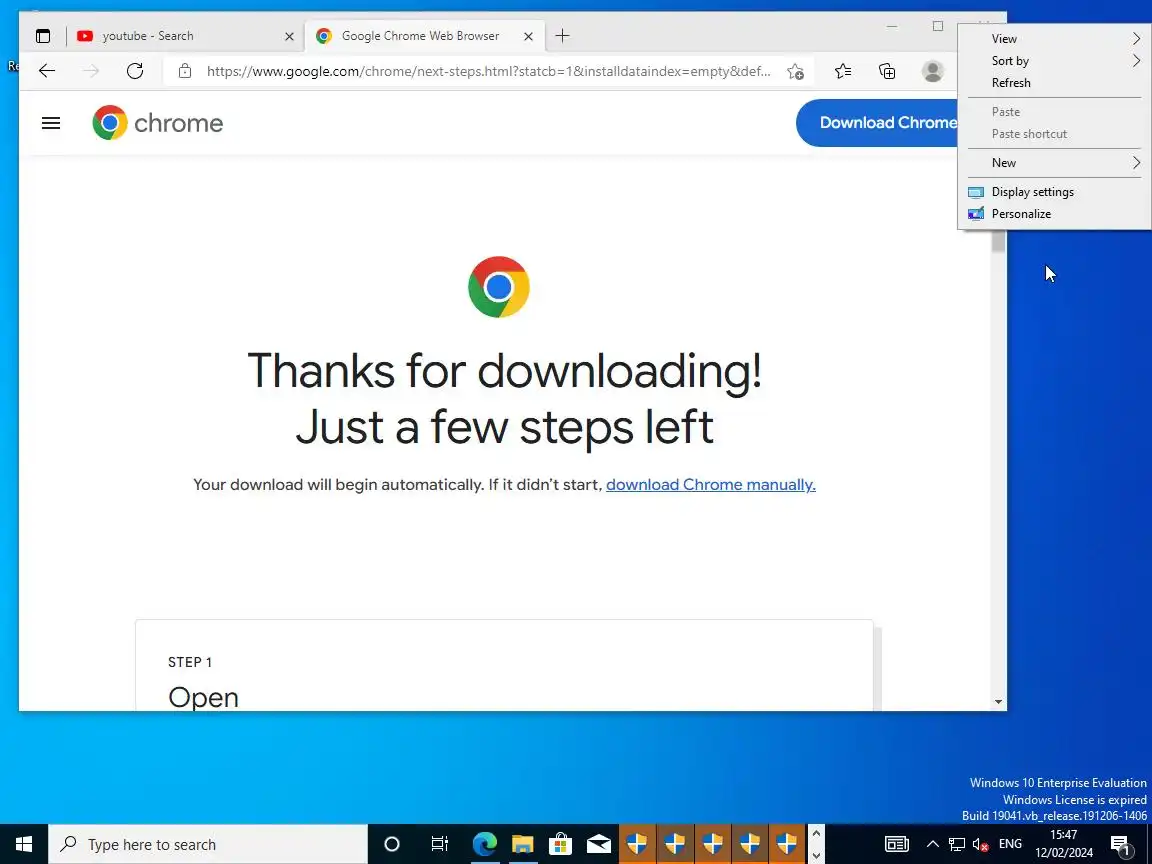Minimize the Edge browser window
Image resolution: width=1152 pixels, height=864 pixels.
point(892,26)
